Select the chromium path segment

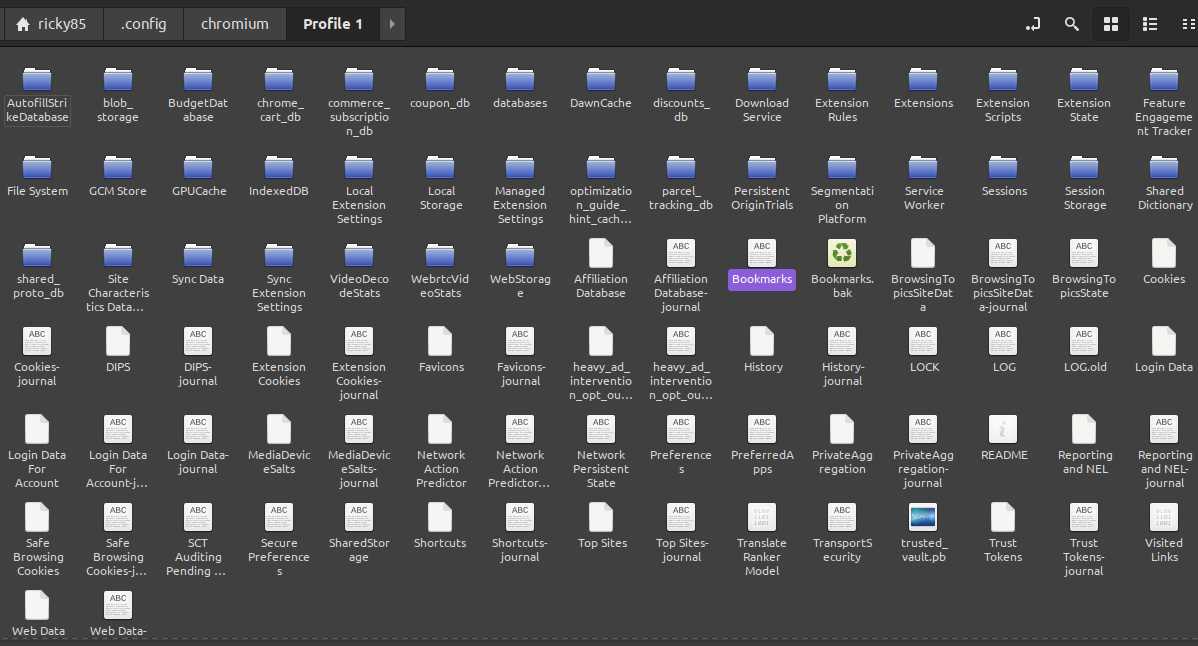point(234,24)
